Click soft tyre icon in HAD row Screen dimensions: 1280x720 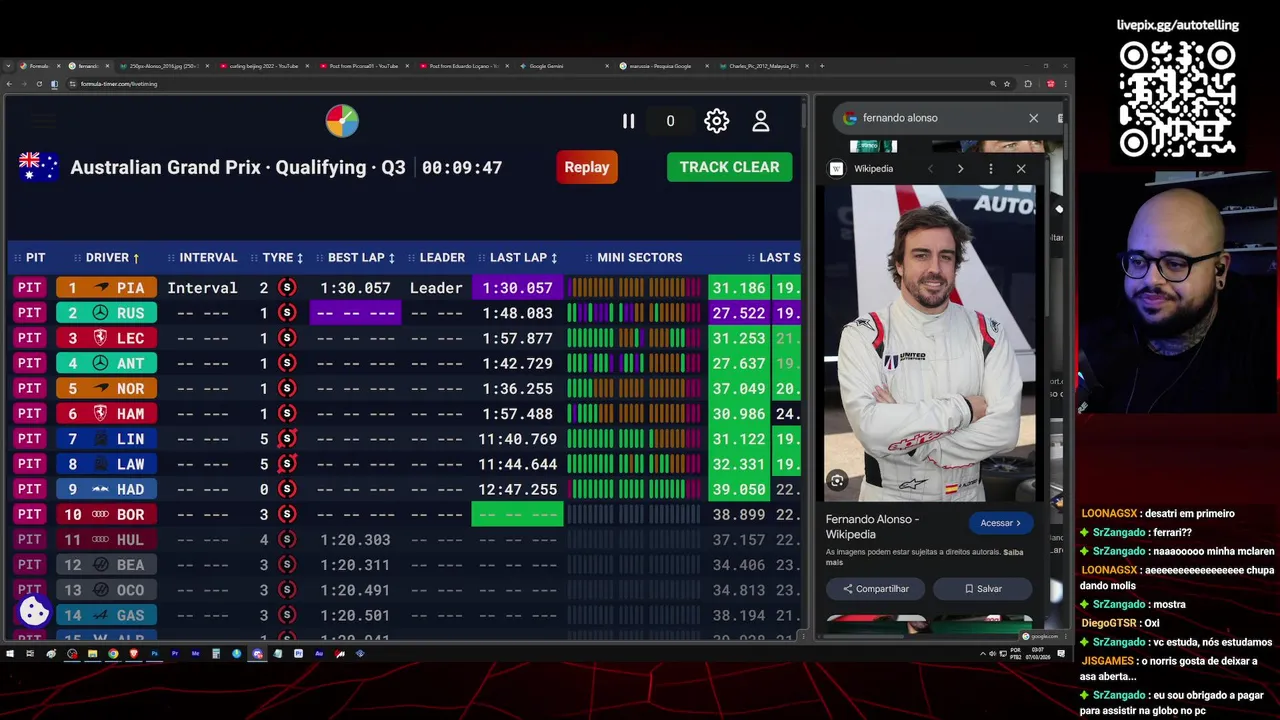click(287, 489)
